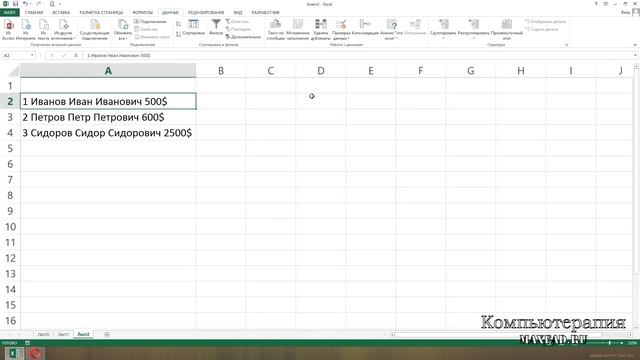Image resolution: width=640 pixels, height=360 pixels.
Task: Switch to the ФОРМУЛЫ tab
Action: click(x=143, y=13)
